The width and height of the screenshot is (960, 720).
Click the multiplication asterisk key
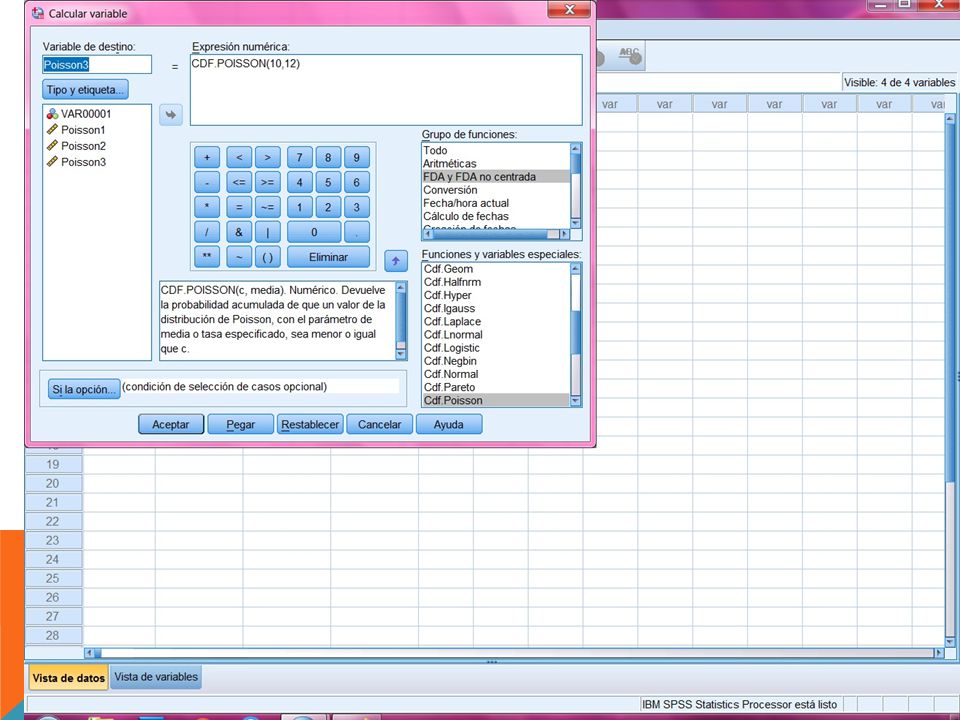click(x=207, y=207)
